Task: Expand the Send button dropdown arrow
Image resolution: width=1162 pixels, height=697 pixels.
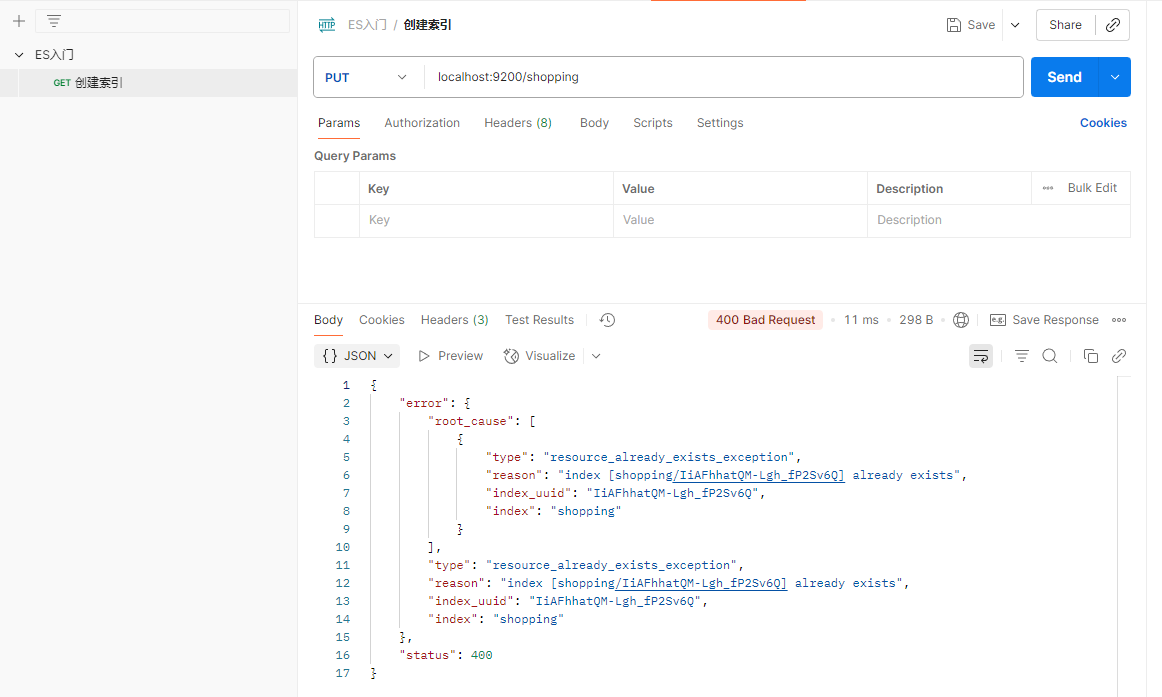Action: (x=1115, y=77)
